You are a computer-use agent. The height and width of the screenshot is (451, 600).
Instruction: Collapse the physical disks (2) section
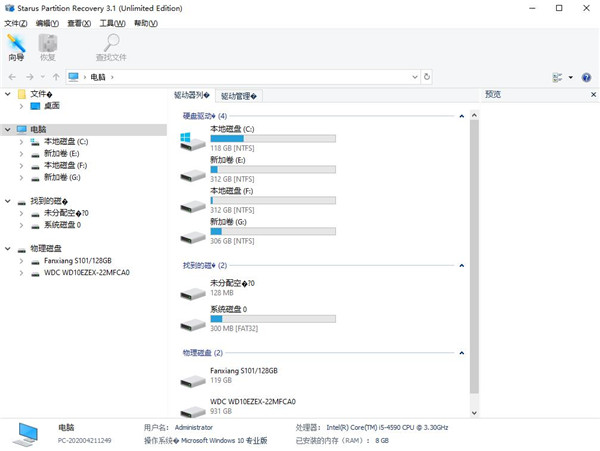[461, 353]
